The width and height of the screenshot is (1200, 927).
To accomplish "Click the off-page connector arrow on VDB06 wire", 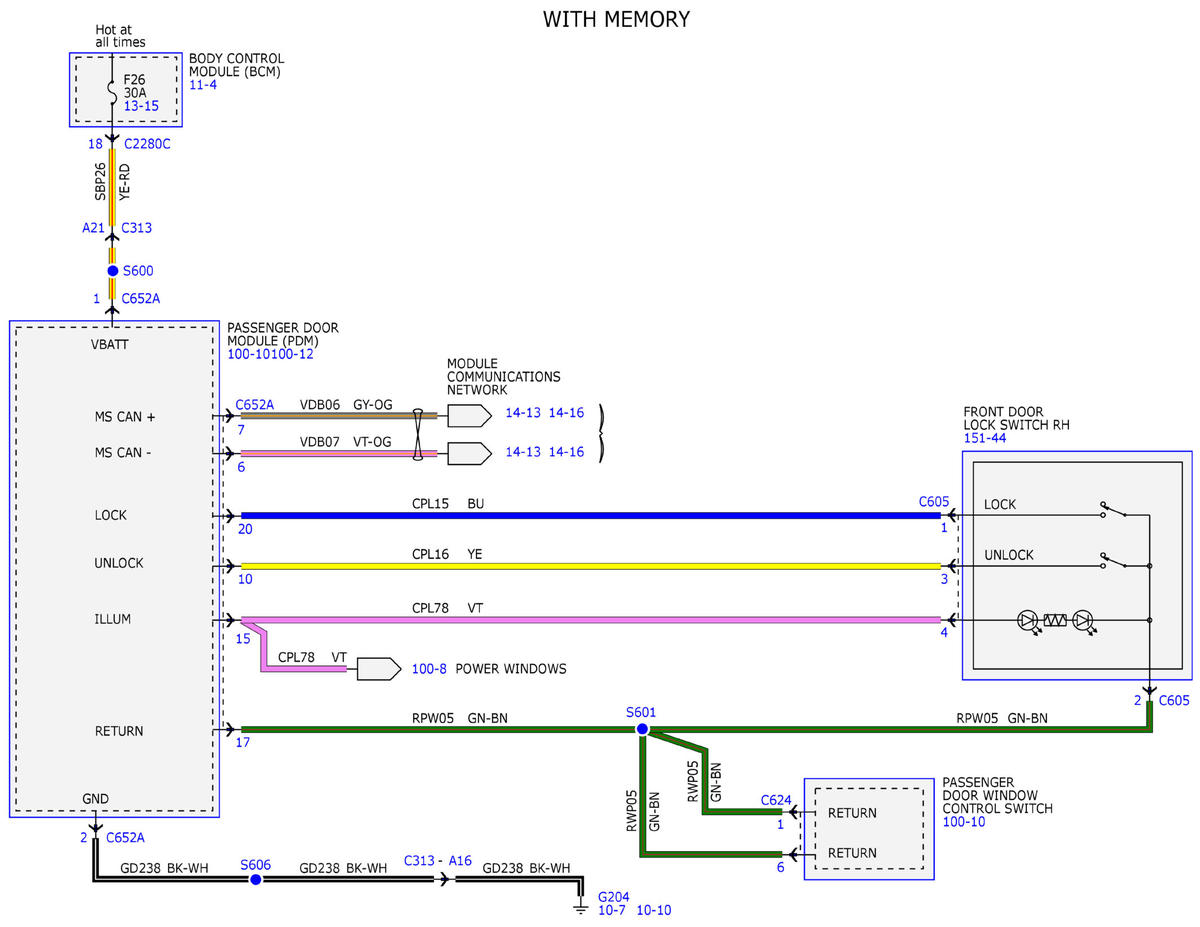I will (x=469, y=416).
